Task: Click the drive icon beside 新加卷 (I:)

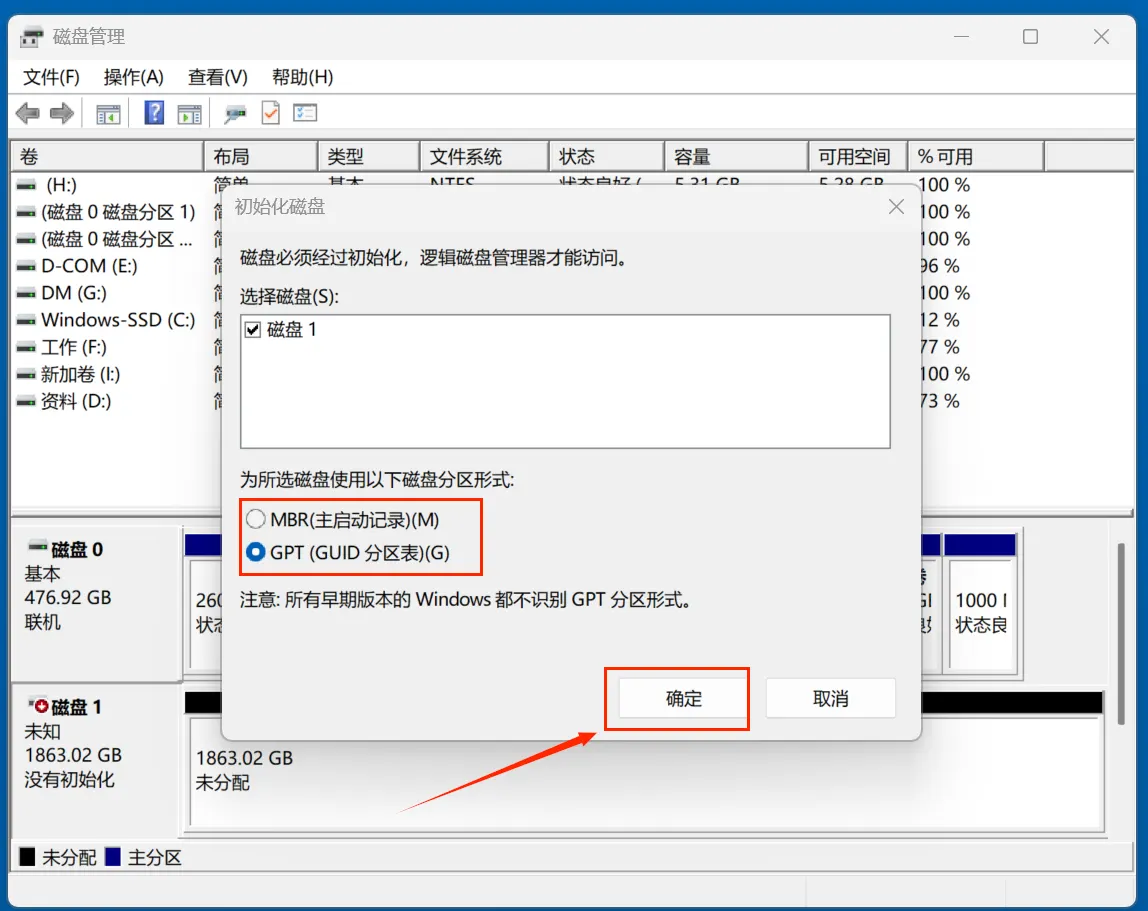Action: 26,375
